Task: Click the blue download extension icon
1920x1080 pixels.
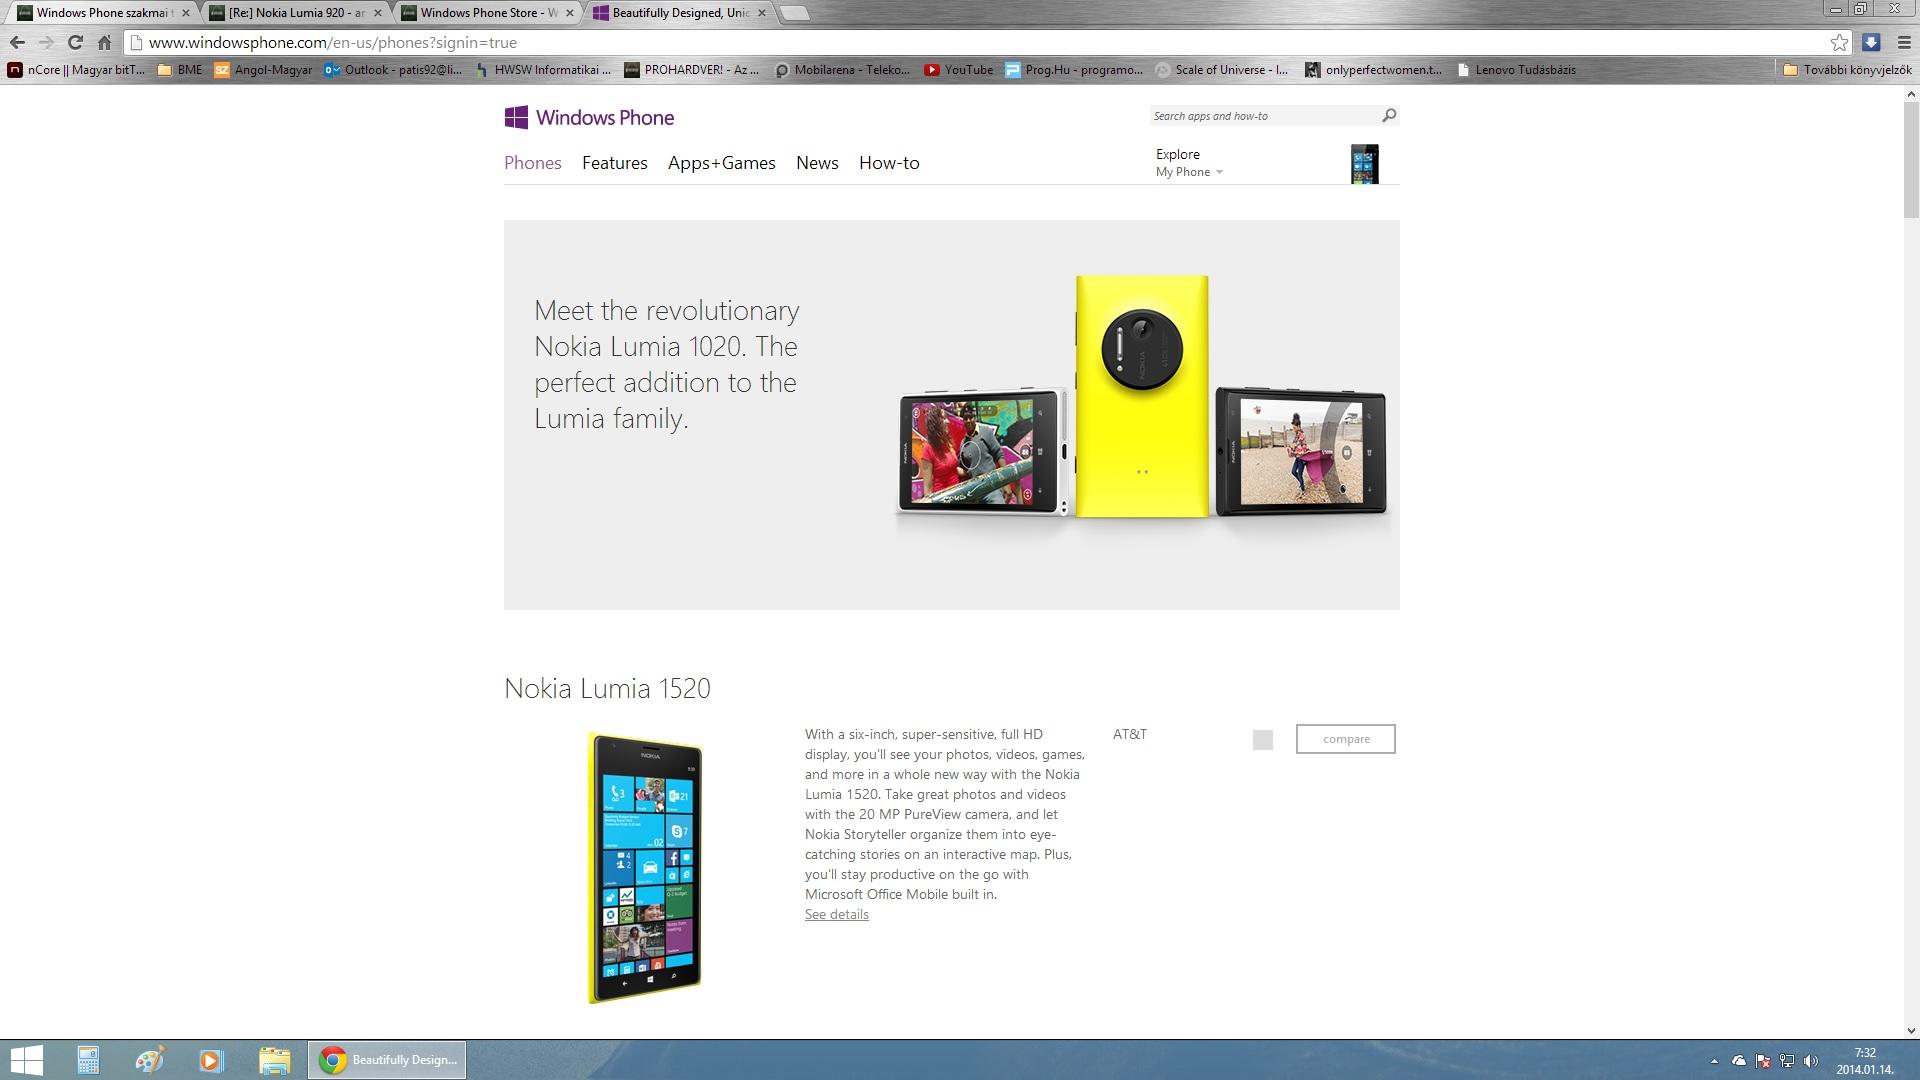Action: pos(1871,42)
